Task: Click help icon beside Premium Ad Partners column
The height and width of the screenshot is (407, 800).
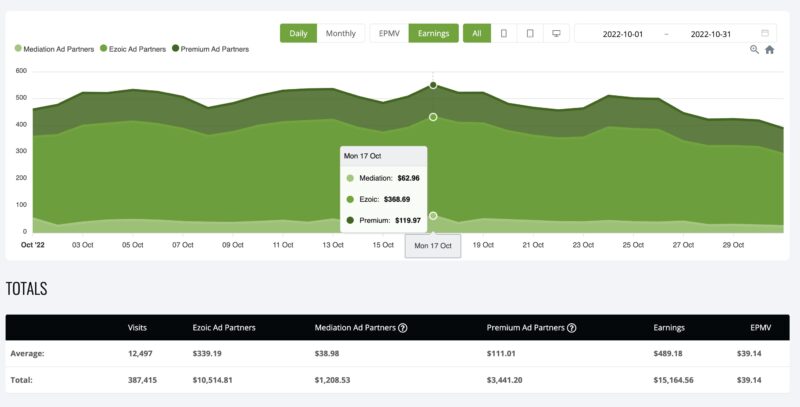Action: point(571,327)
